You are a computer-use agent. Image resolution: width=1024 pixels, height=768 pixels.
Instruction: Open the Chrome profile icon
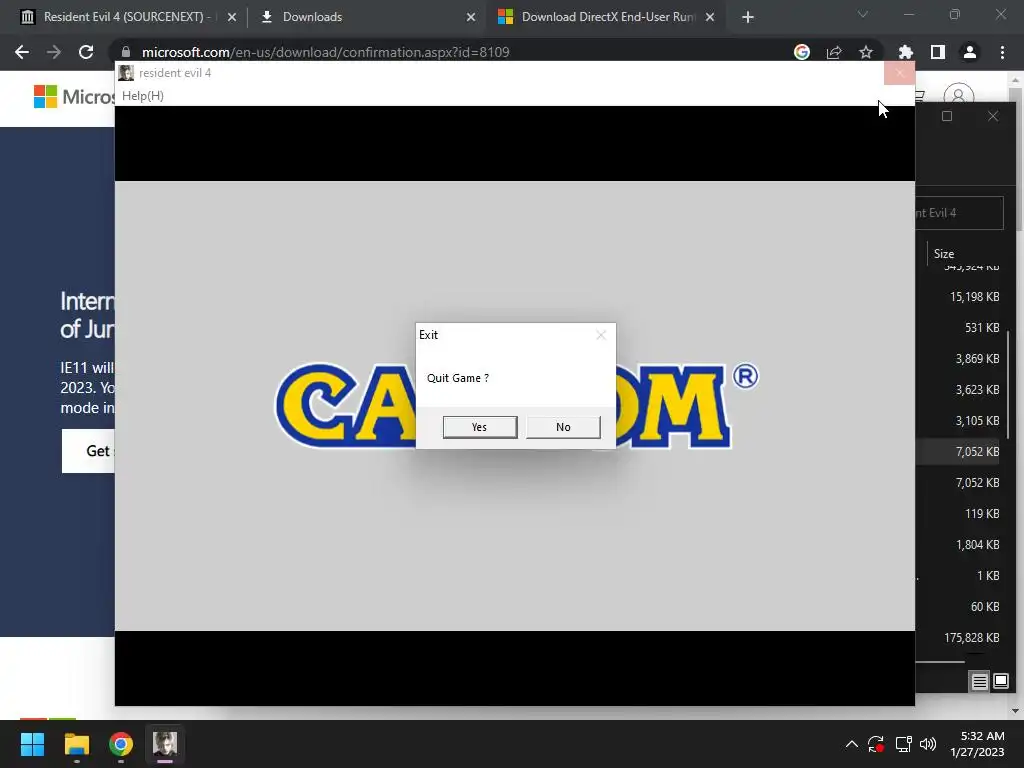970,52
